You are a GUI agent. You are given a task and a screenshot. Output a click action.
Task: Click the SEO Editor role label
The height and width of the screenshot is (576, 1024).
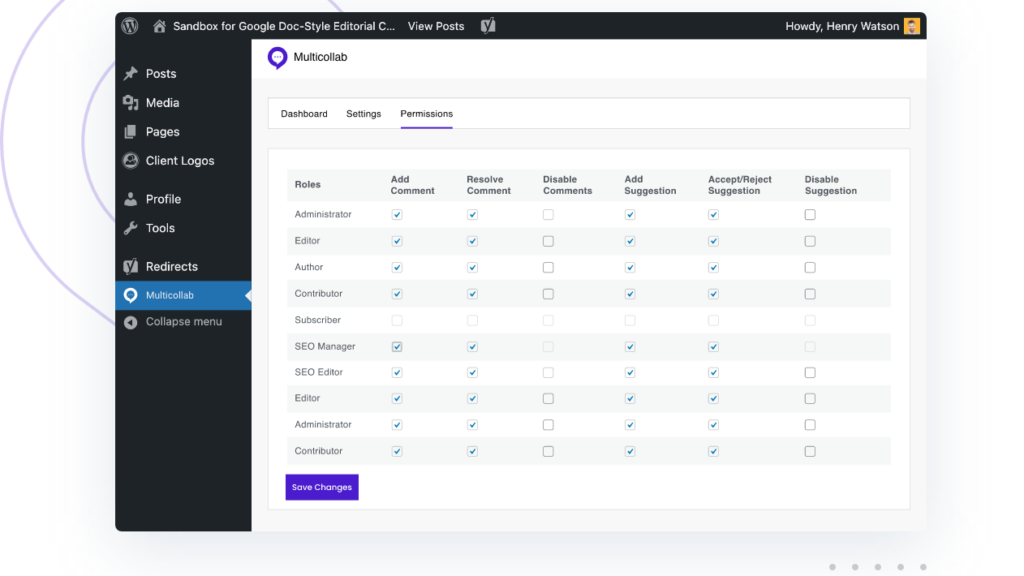[319, 372]
